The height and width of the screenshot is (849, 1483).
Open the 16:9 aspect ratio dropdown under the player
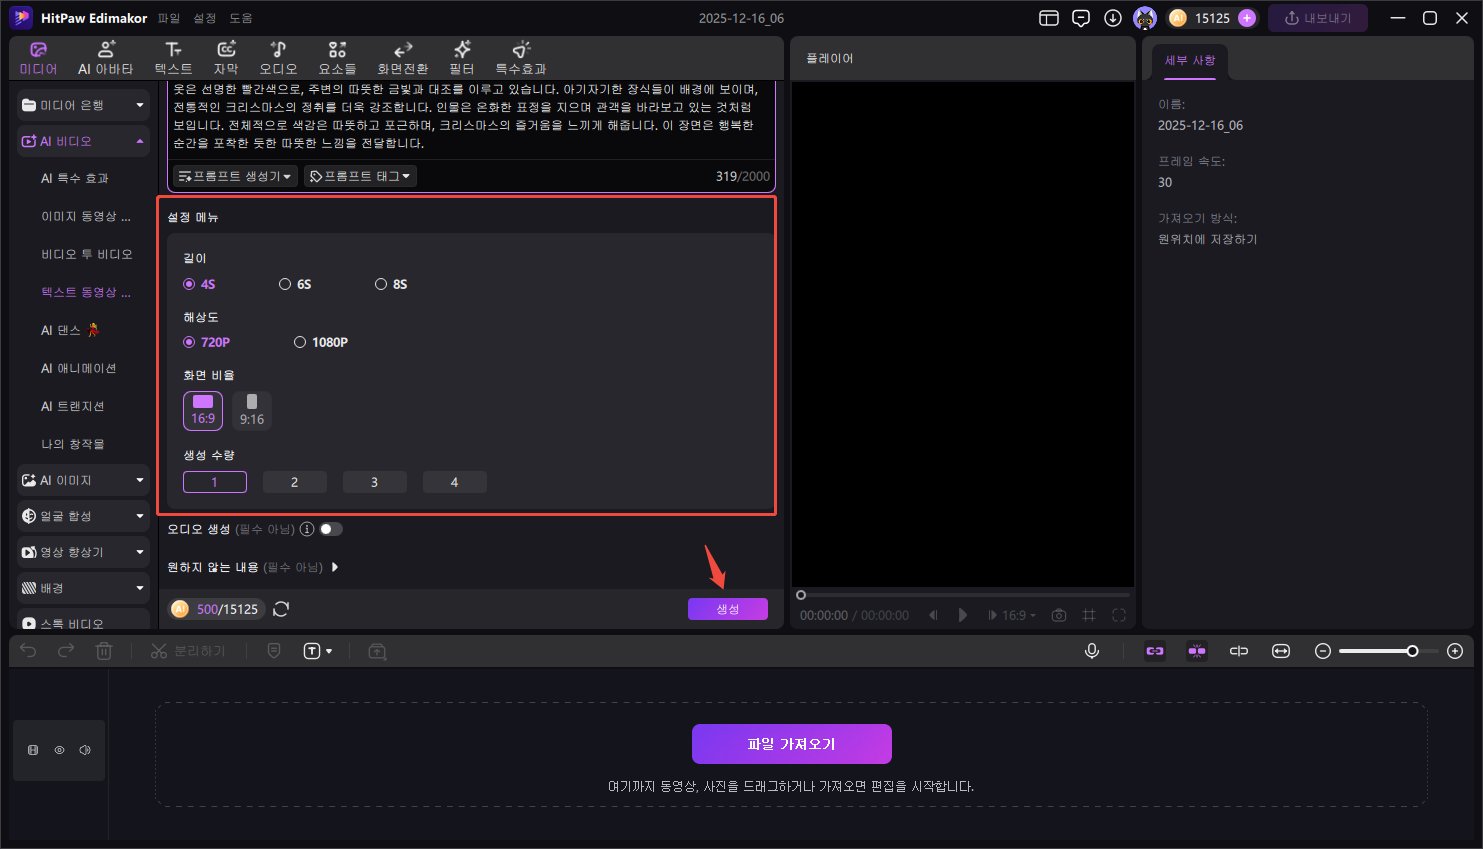pos(1012,615)
